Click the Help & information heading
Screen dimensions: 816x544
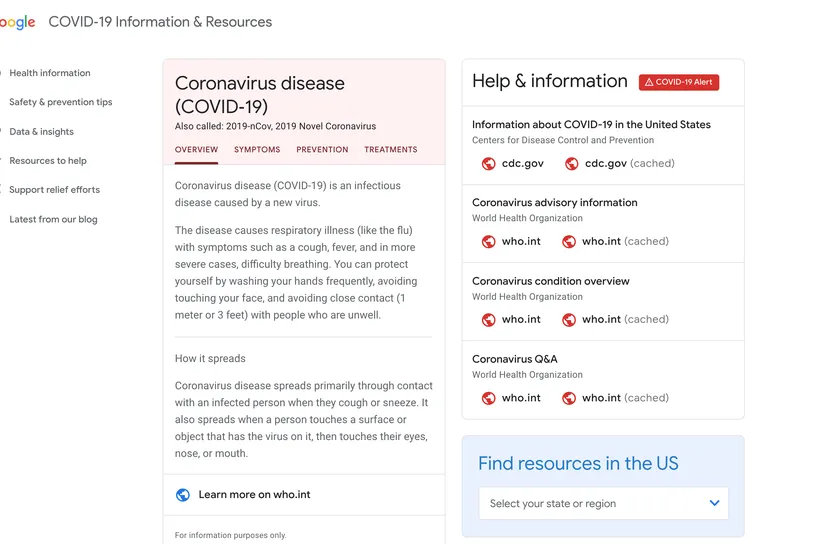click(550, 81)
